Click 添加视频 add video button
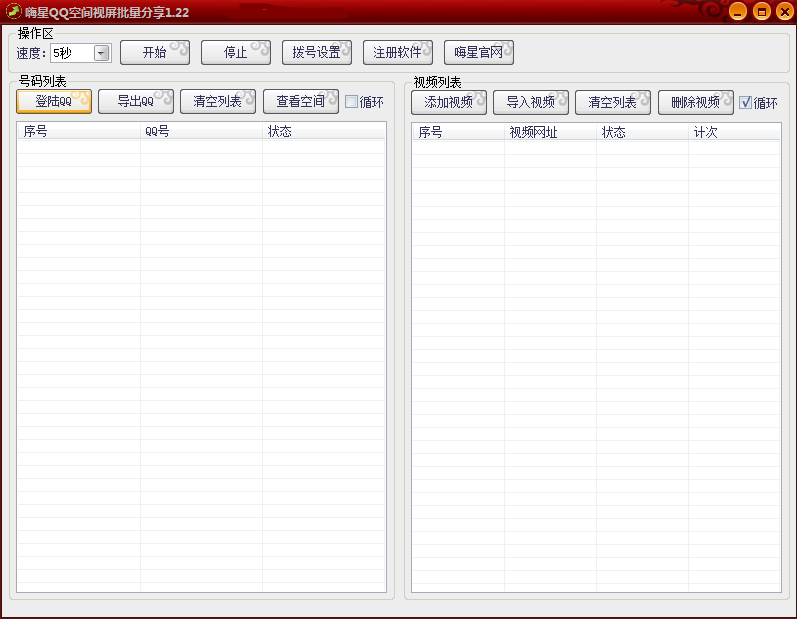The image size is (797, 619). (x=449, y=102)
